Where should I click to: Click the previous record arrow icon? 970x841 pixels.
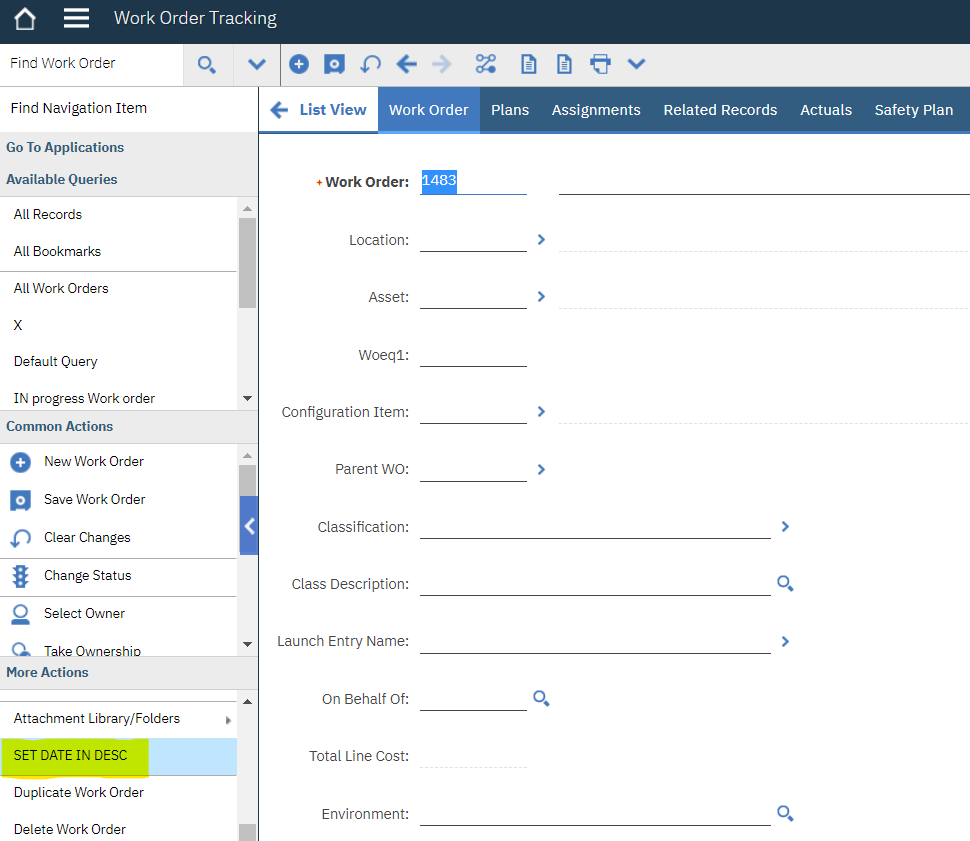406,63
